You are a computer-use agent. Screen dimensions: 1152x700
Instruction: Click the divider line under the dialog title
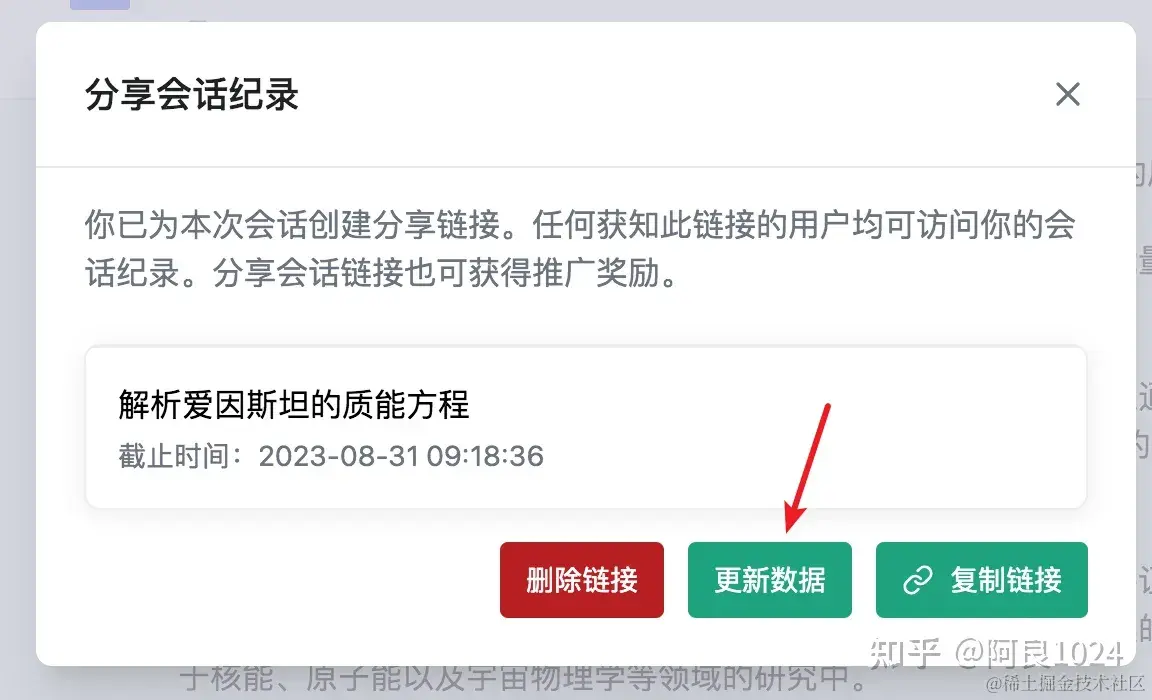586,167
